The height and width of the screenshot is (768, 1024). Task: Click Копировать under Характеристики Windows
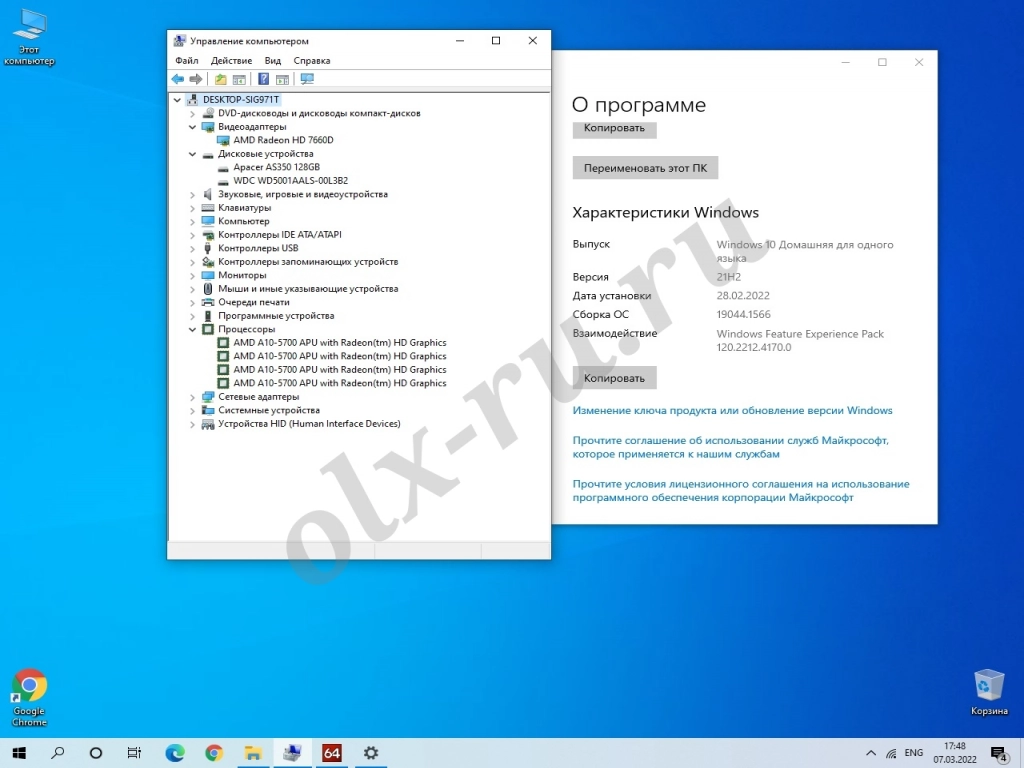tap(614, 377)
